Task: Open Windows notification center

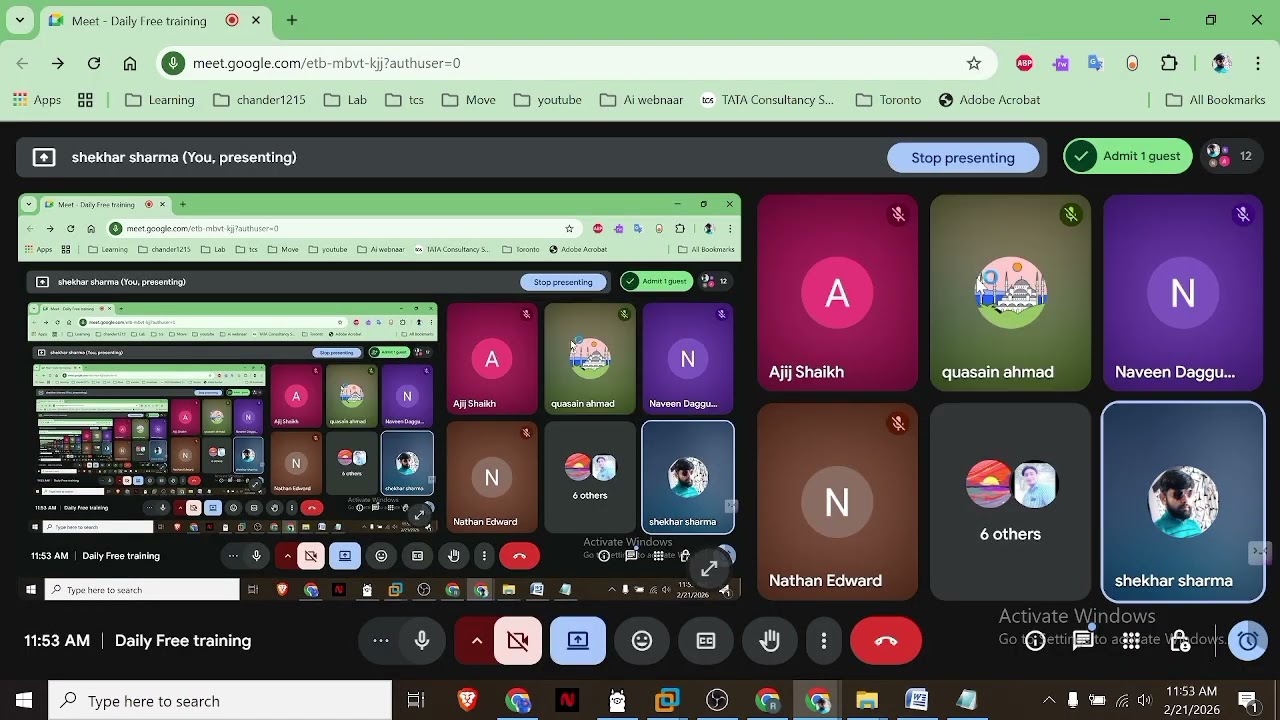Action: tap(1248, 701)
